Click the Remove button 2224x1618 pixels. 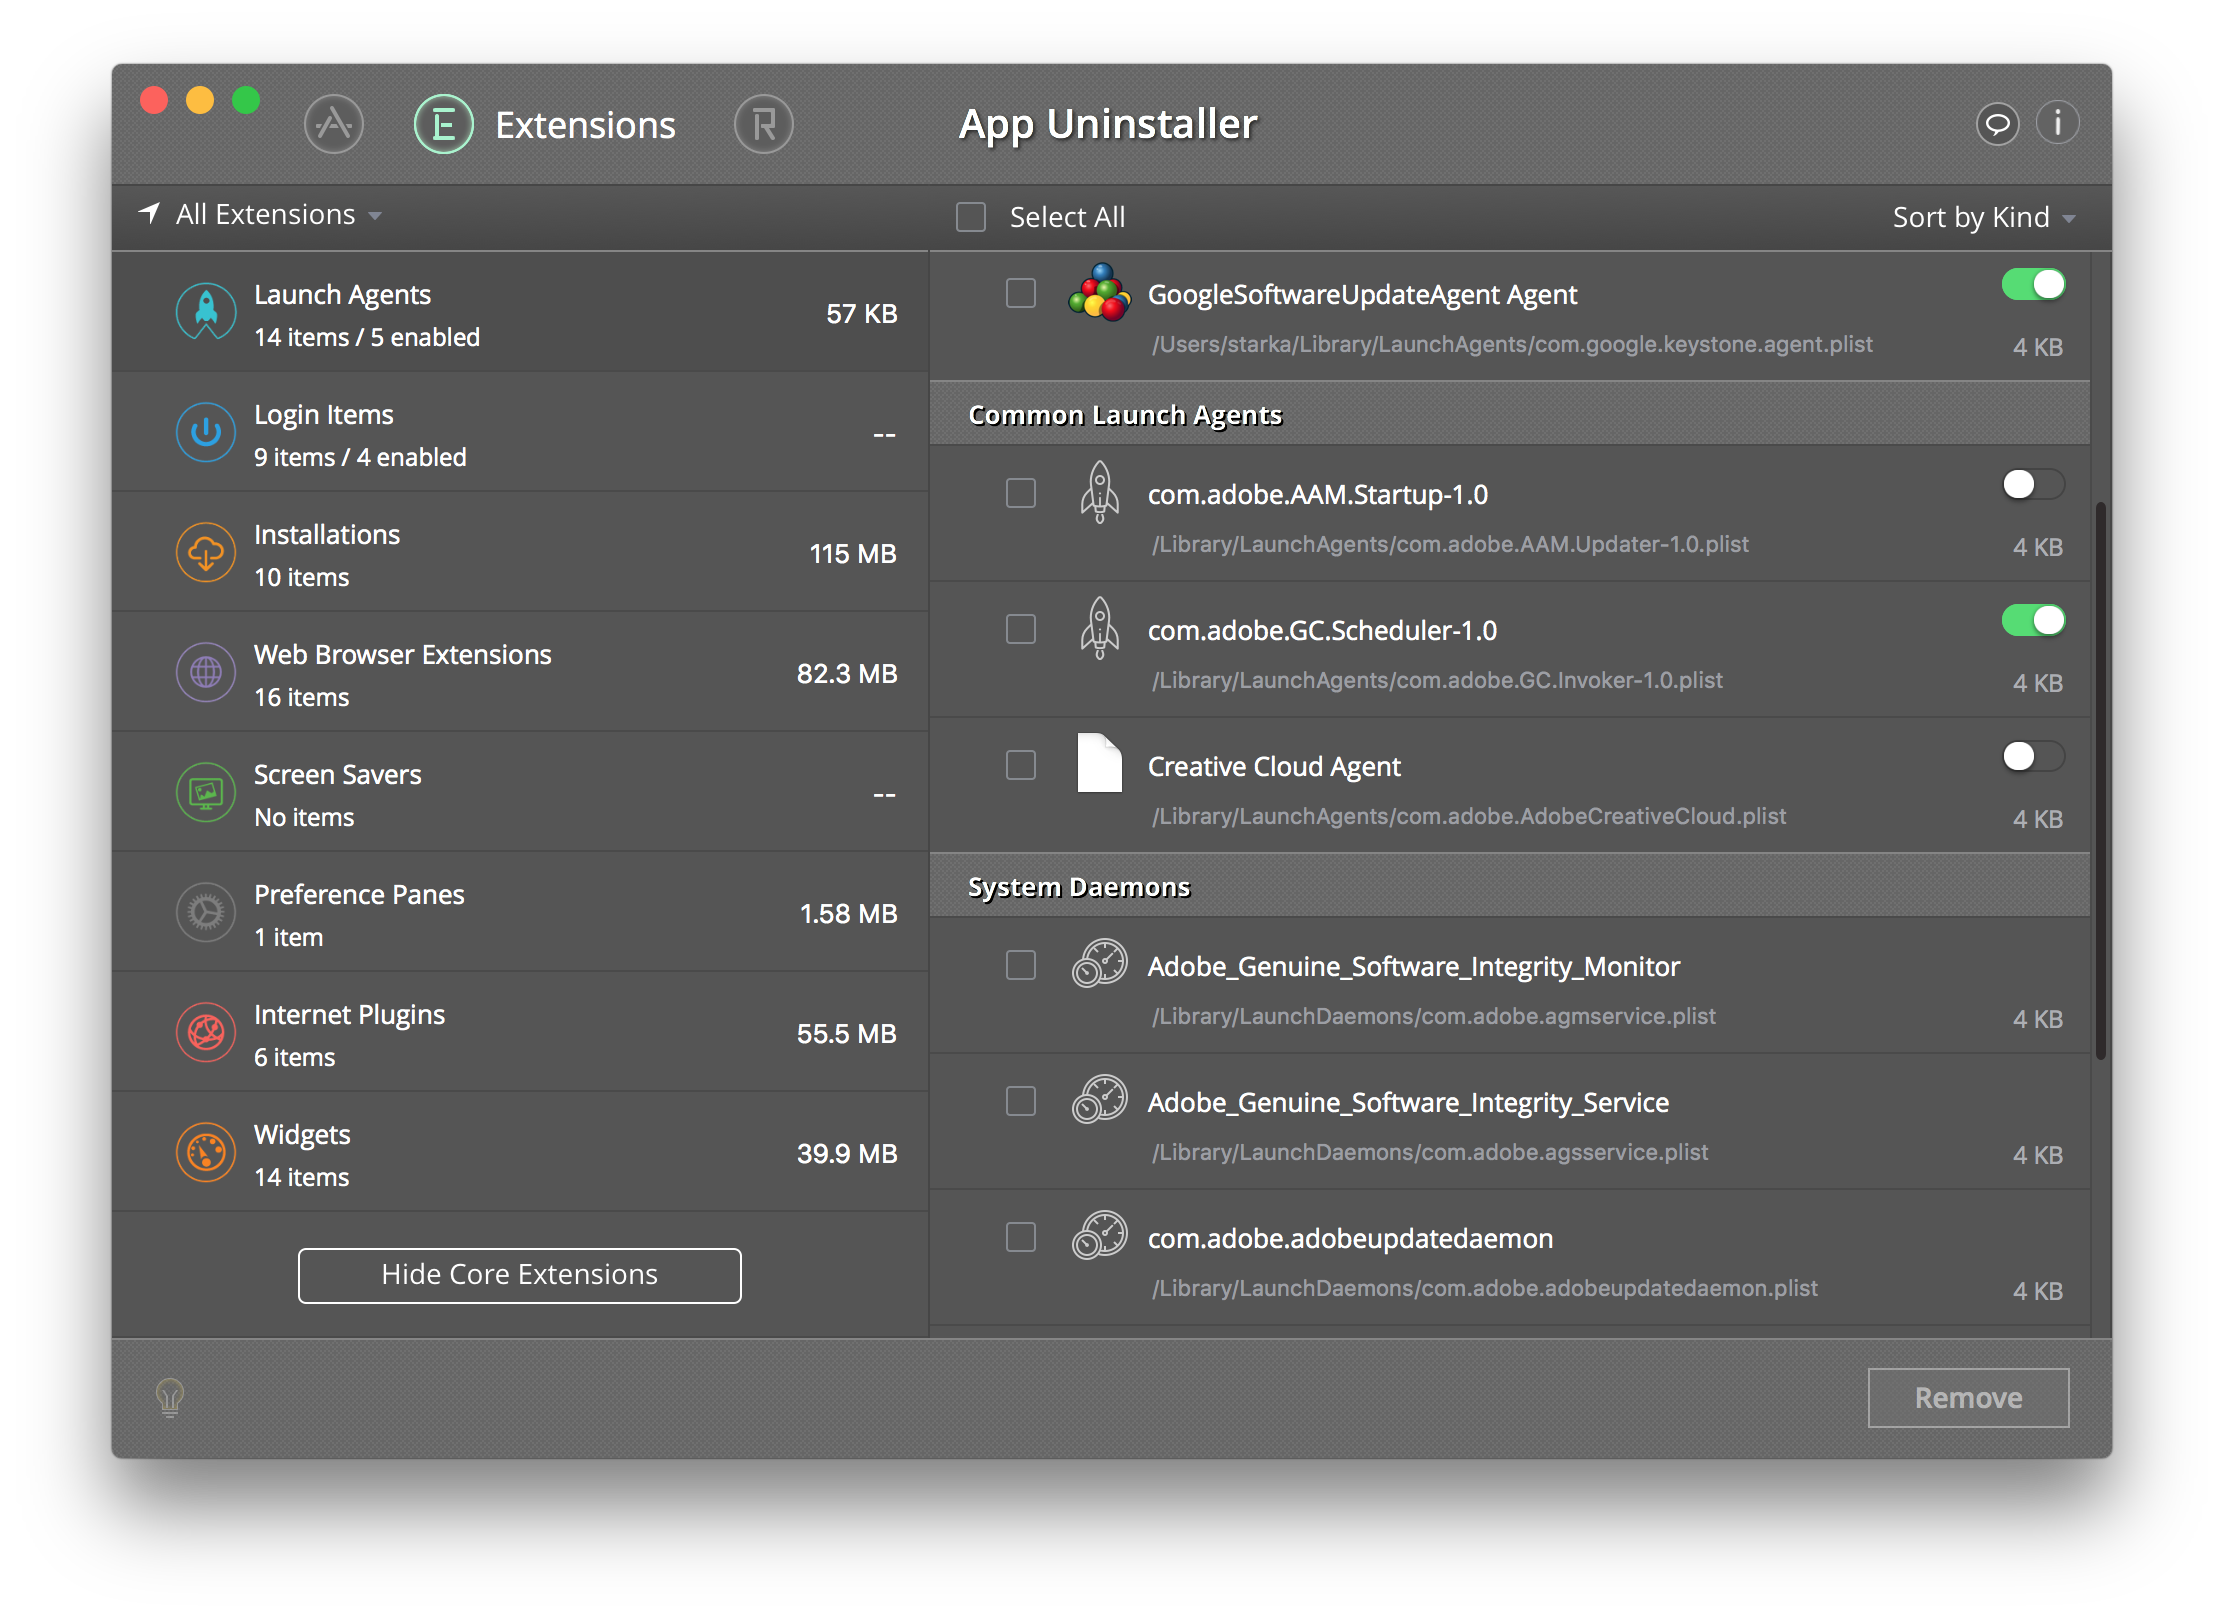1967,1399
